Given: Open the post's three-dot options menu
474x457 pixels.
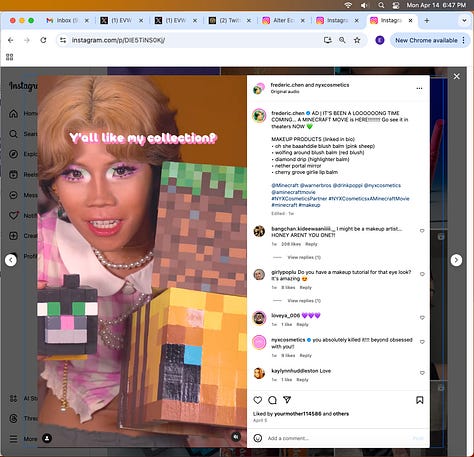Looking at the screenshot, I should [x=419, y=88].
